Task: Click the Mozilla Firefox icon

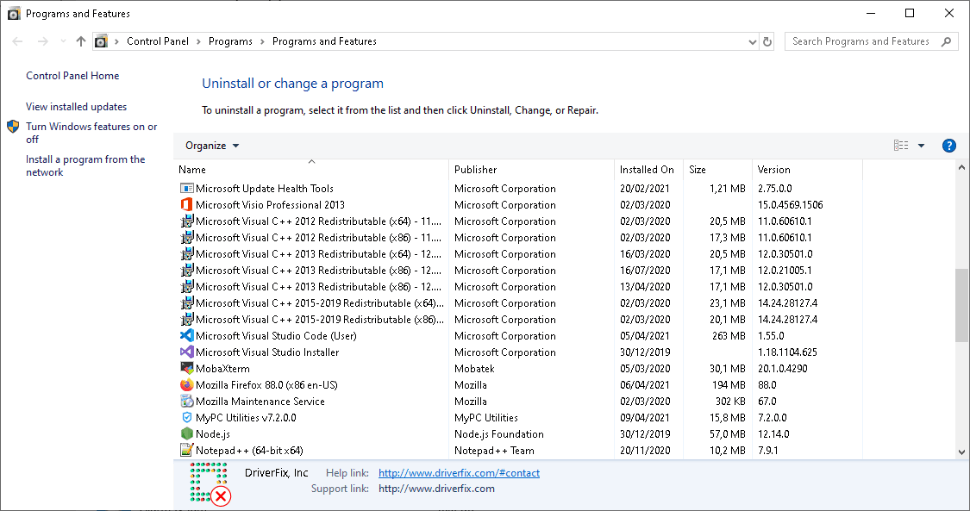Action: 186,385
